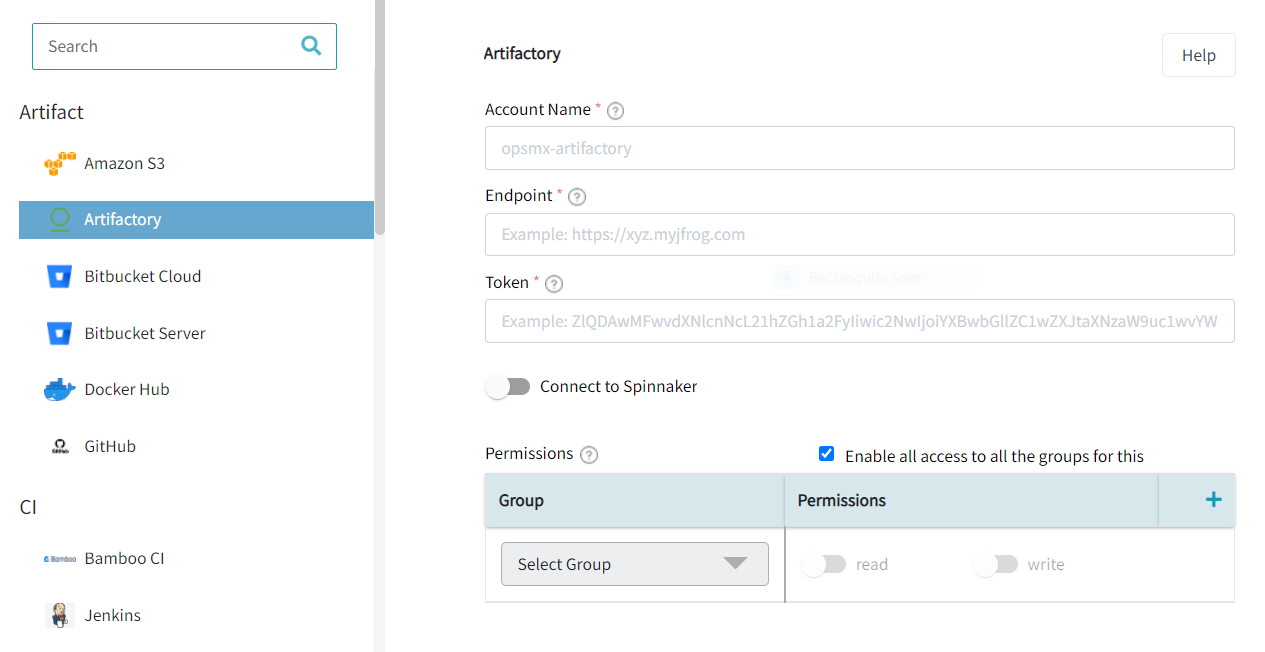Click the Bitbucket Server icon
The image size is (1265, 652).
[x=60, y=332]
